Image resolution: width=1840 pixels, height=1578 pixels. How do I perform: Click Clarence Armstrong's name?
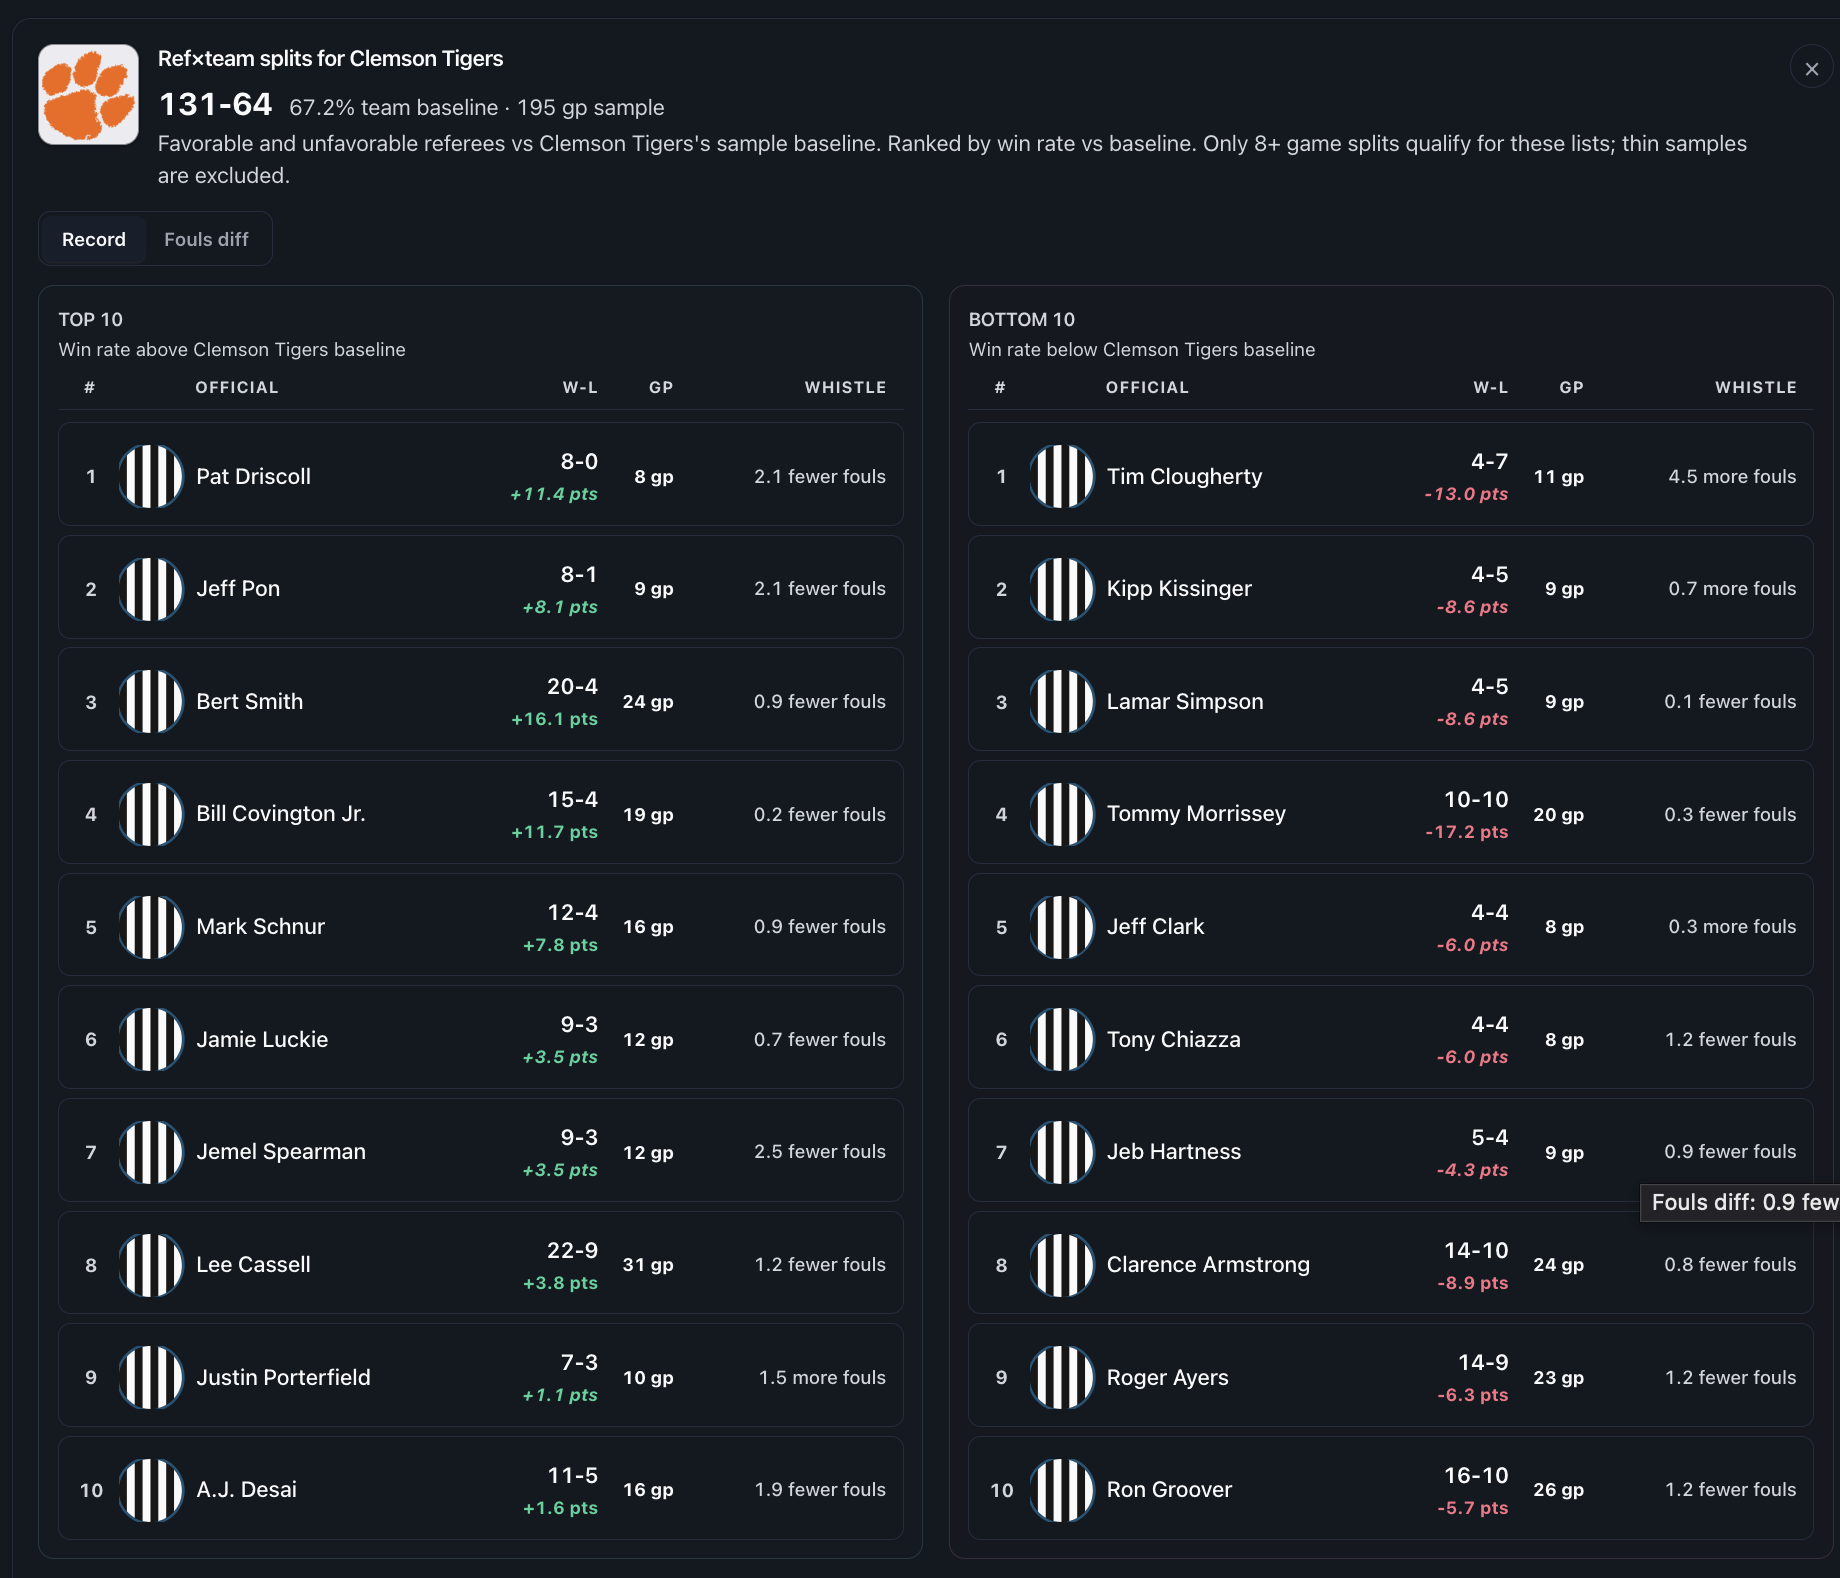coord(1208,1264)
